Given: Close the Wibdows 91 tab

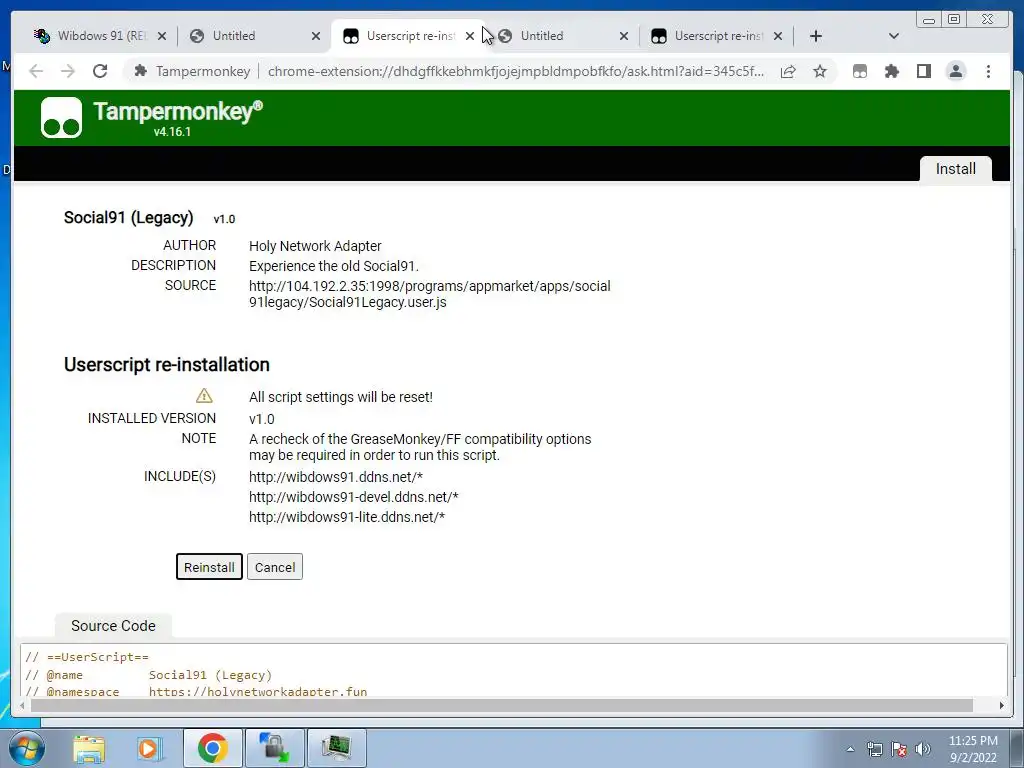Looking at the screenshot, I should [x=162, y=36].
